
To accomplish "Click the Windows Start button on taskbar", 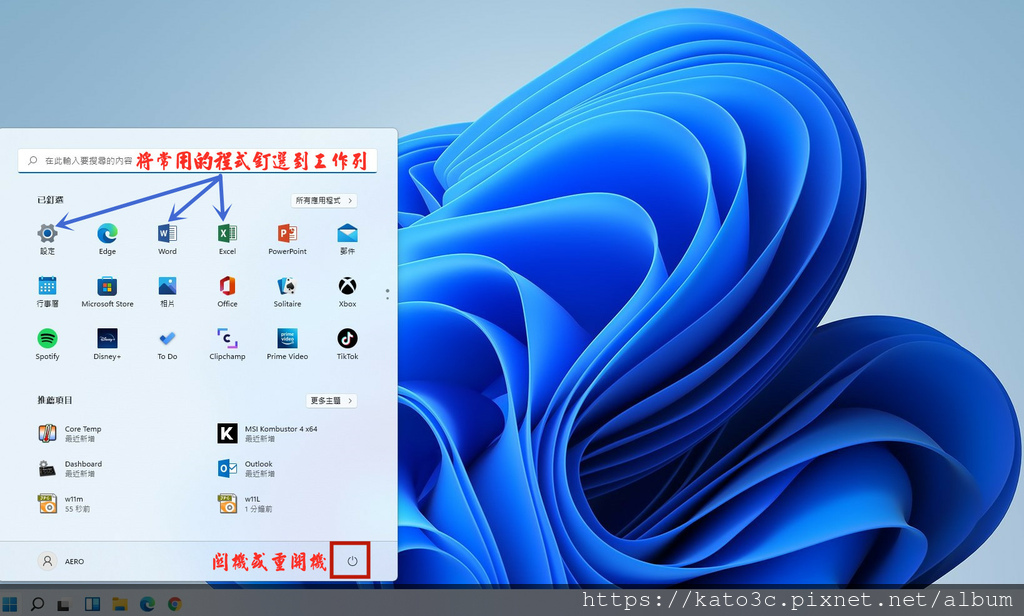I will pos(10,604).
